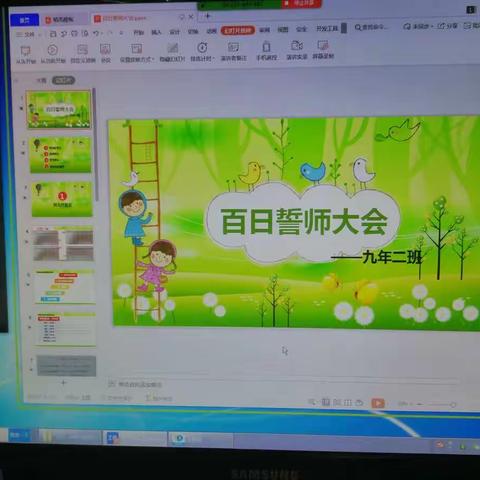Click the Meeting icon in the ribbon

coord(105,50)
